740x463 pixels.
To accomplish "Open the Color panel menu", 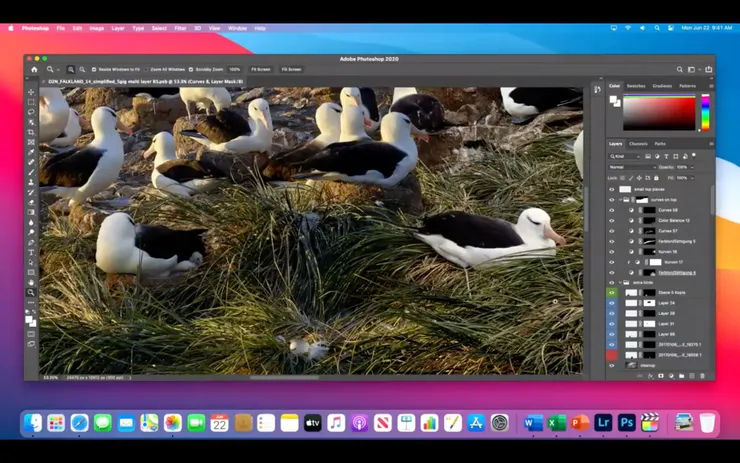I will (x=711, y=86).
